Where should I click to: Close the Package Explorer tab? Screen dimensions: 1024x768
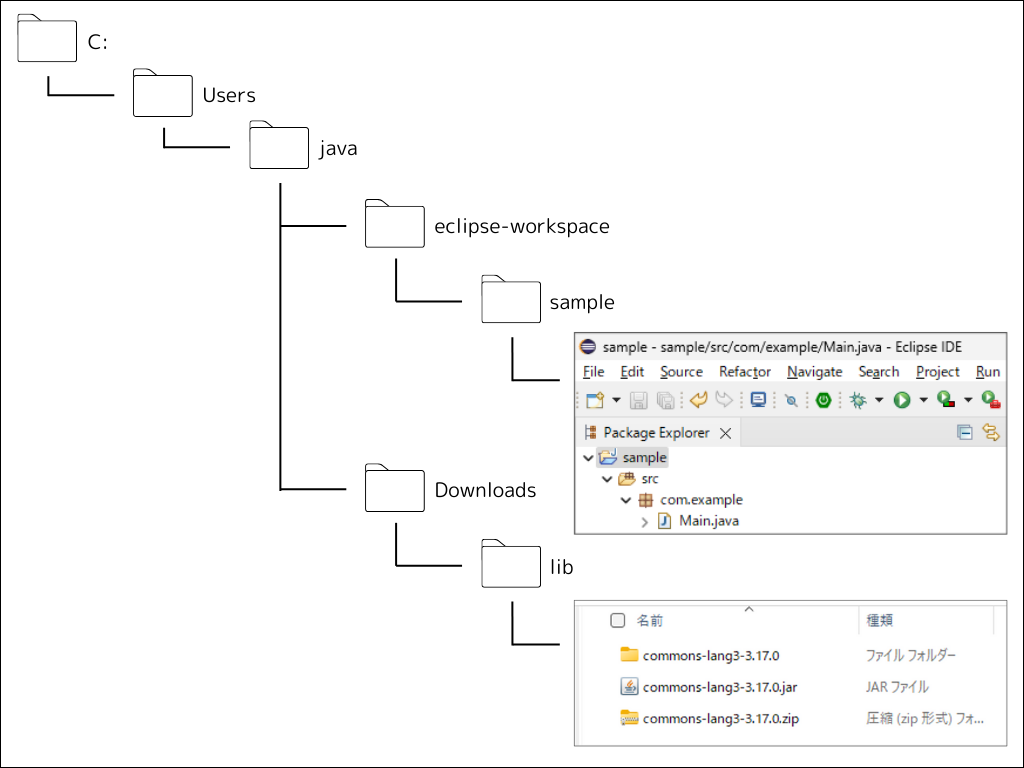(725, 433)
